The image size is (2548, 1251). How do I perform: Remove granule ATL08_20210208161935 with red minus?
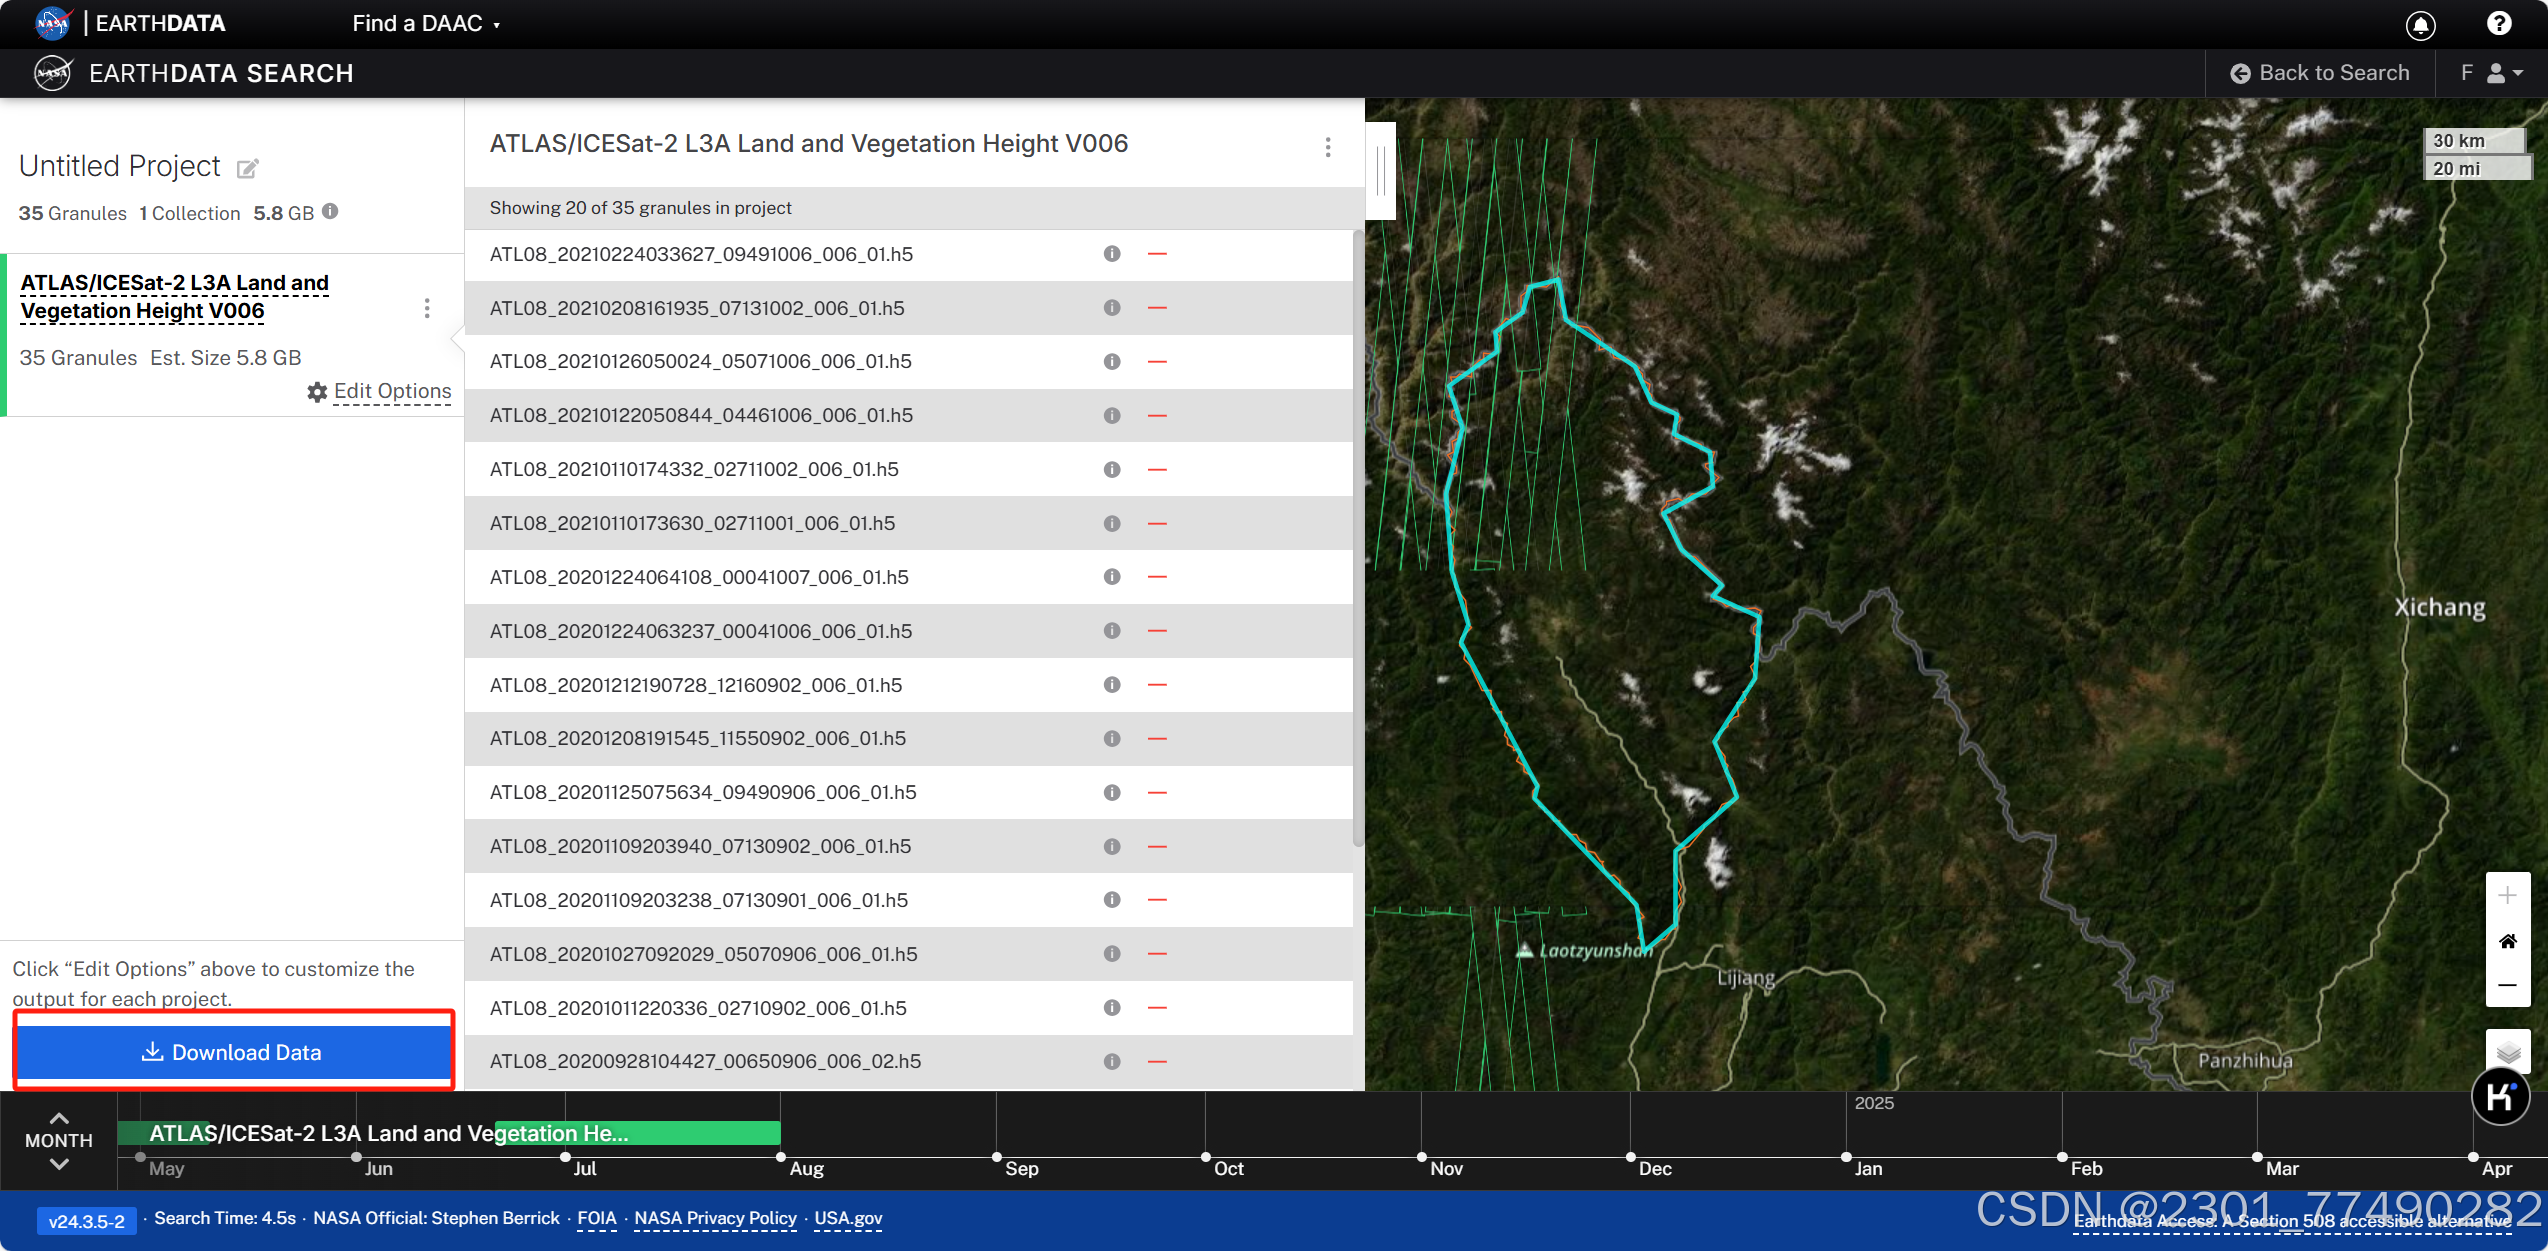[1157, 308]
